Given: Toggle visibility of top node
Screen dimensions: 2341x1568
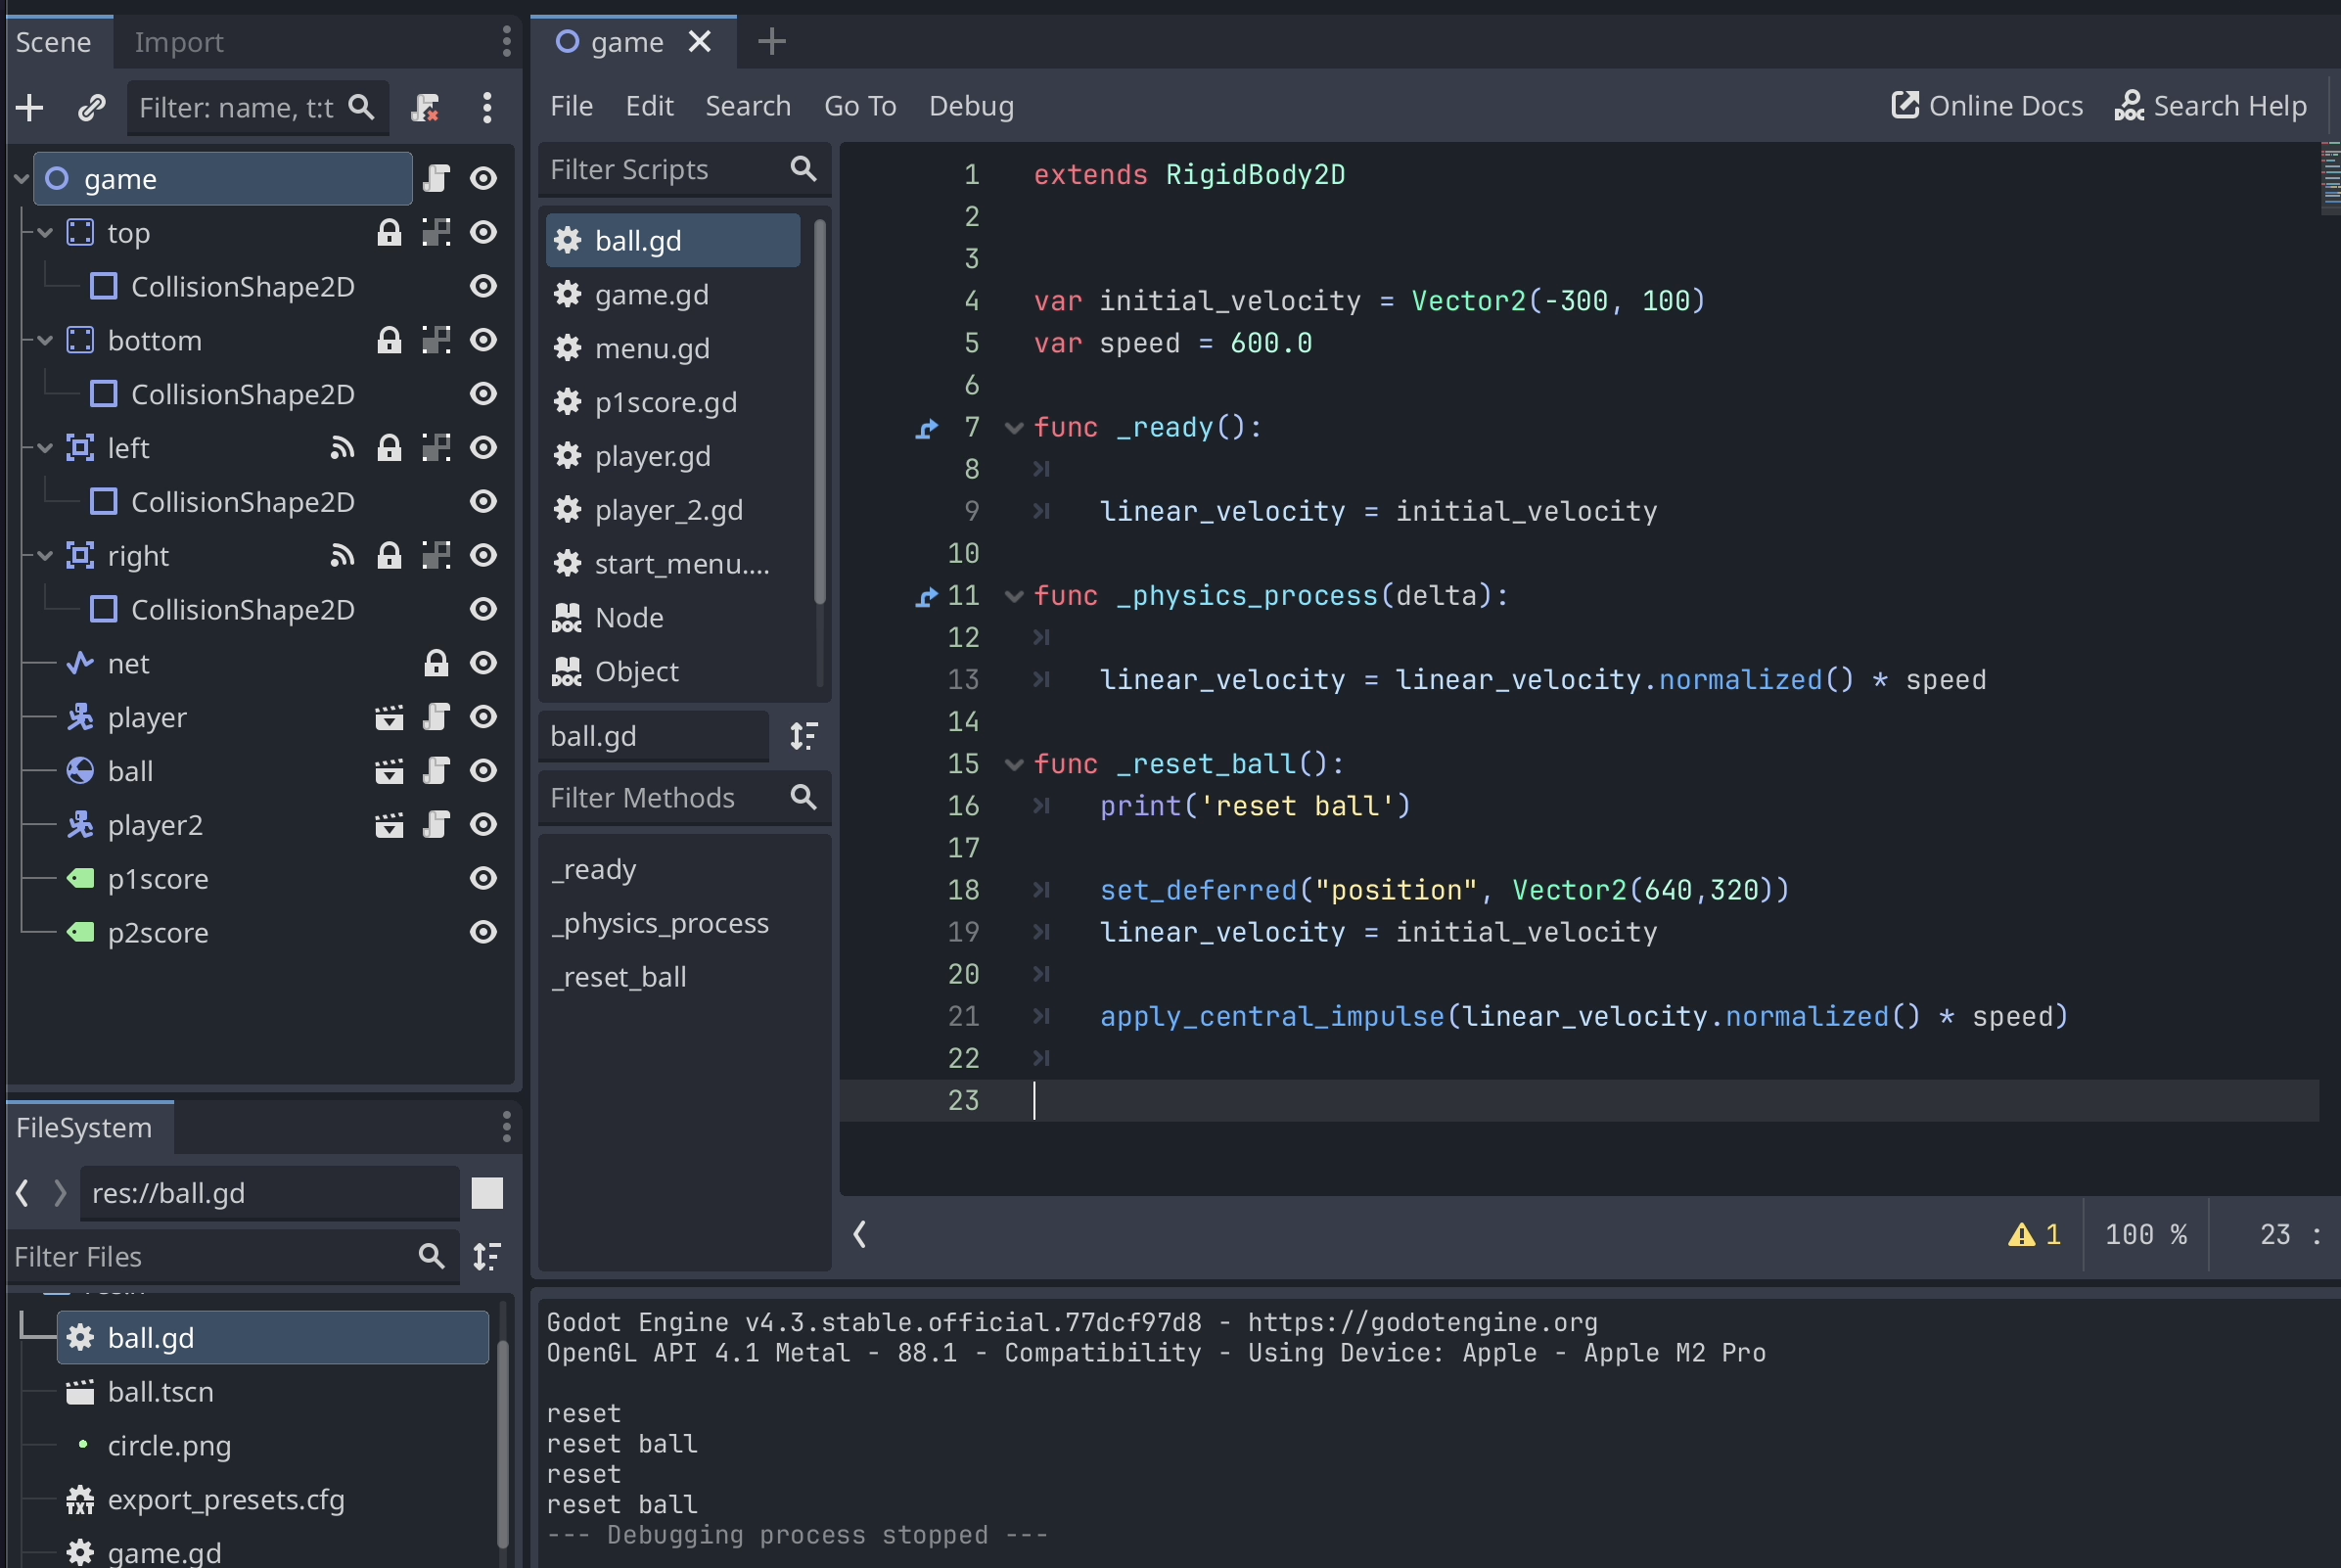Looking at the screenshot, I should click(484, 233).
